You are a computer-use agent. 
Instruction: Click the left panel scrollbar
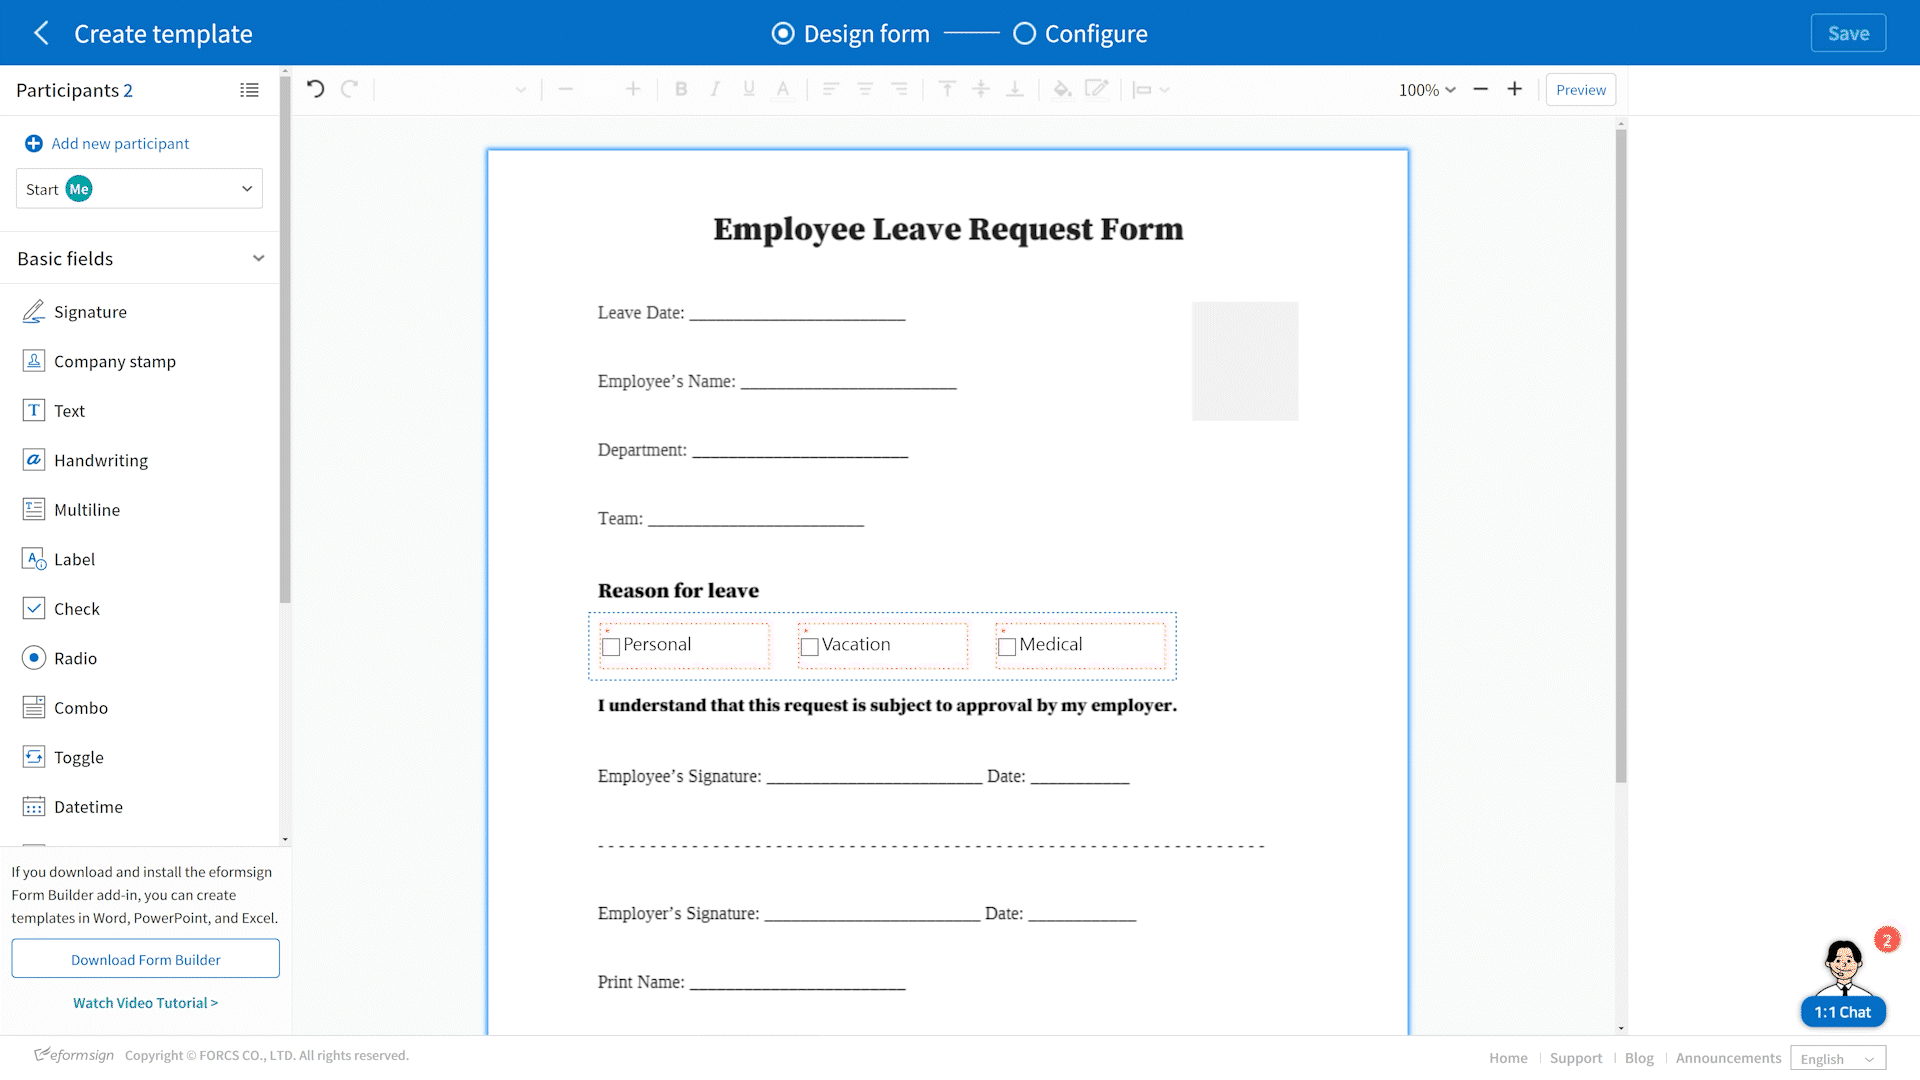285,340
